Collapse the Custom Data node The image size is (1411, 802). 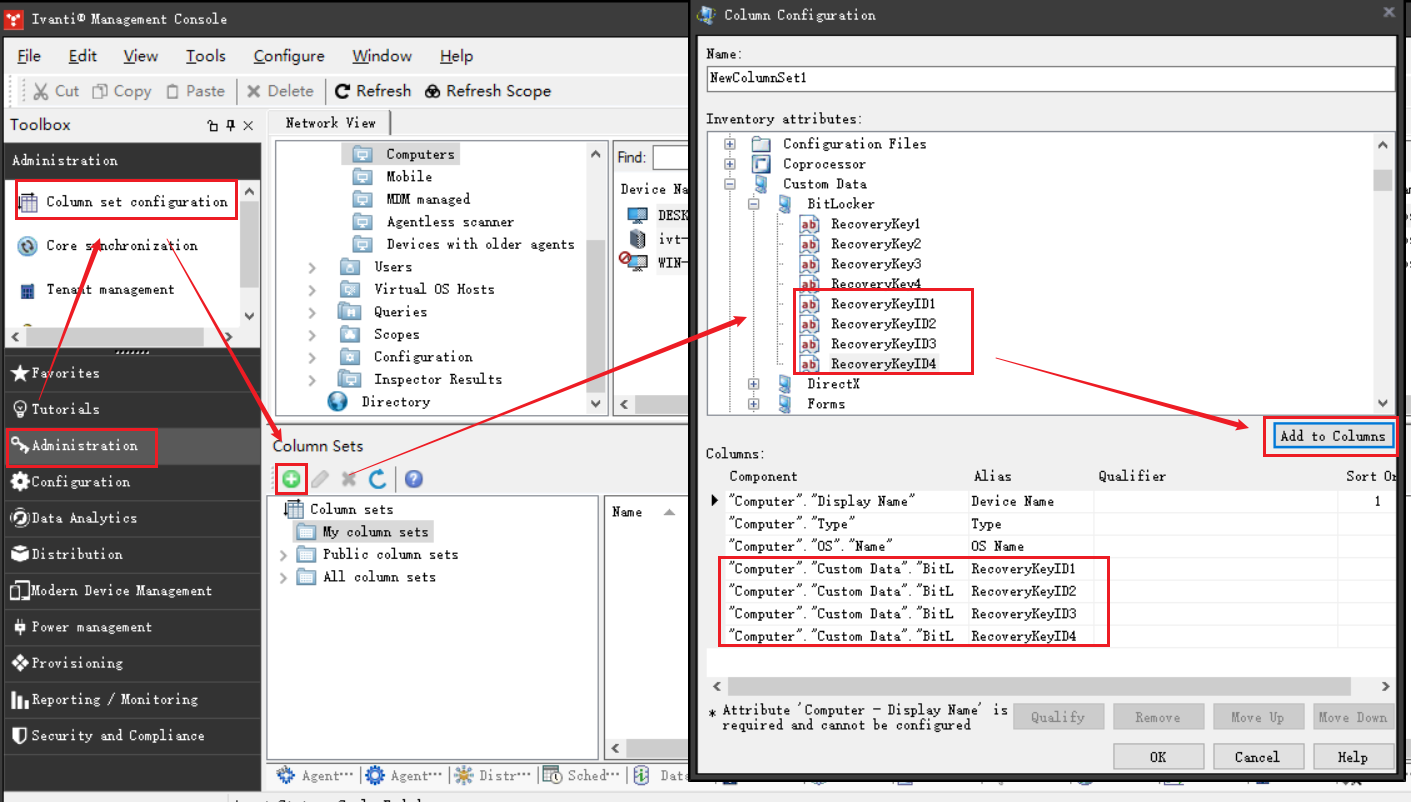tap(730, 184)
